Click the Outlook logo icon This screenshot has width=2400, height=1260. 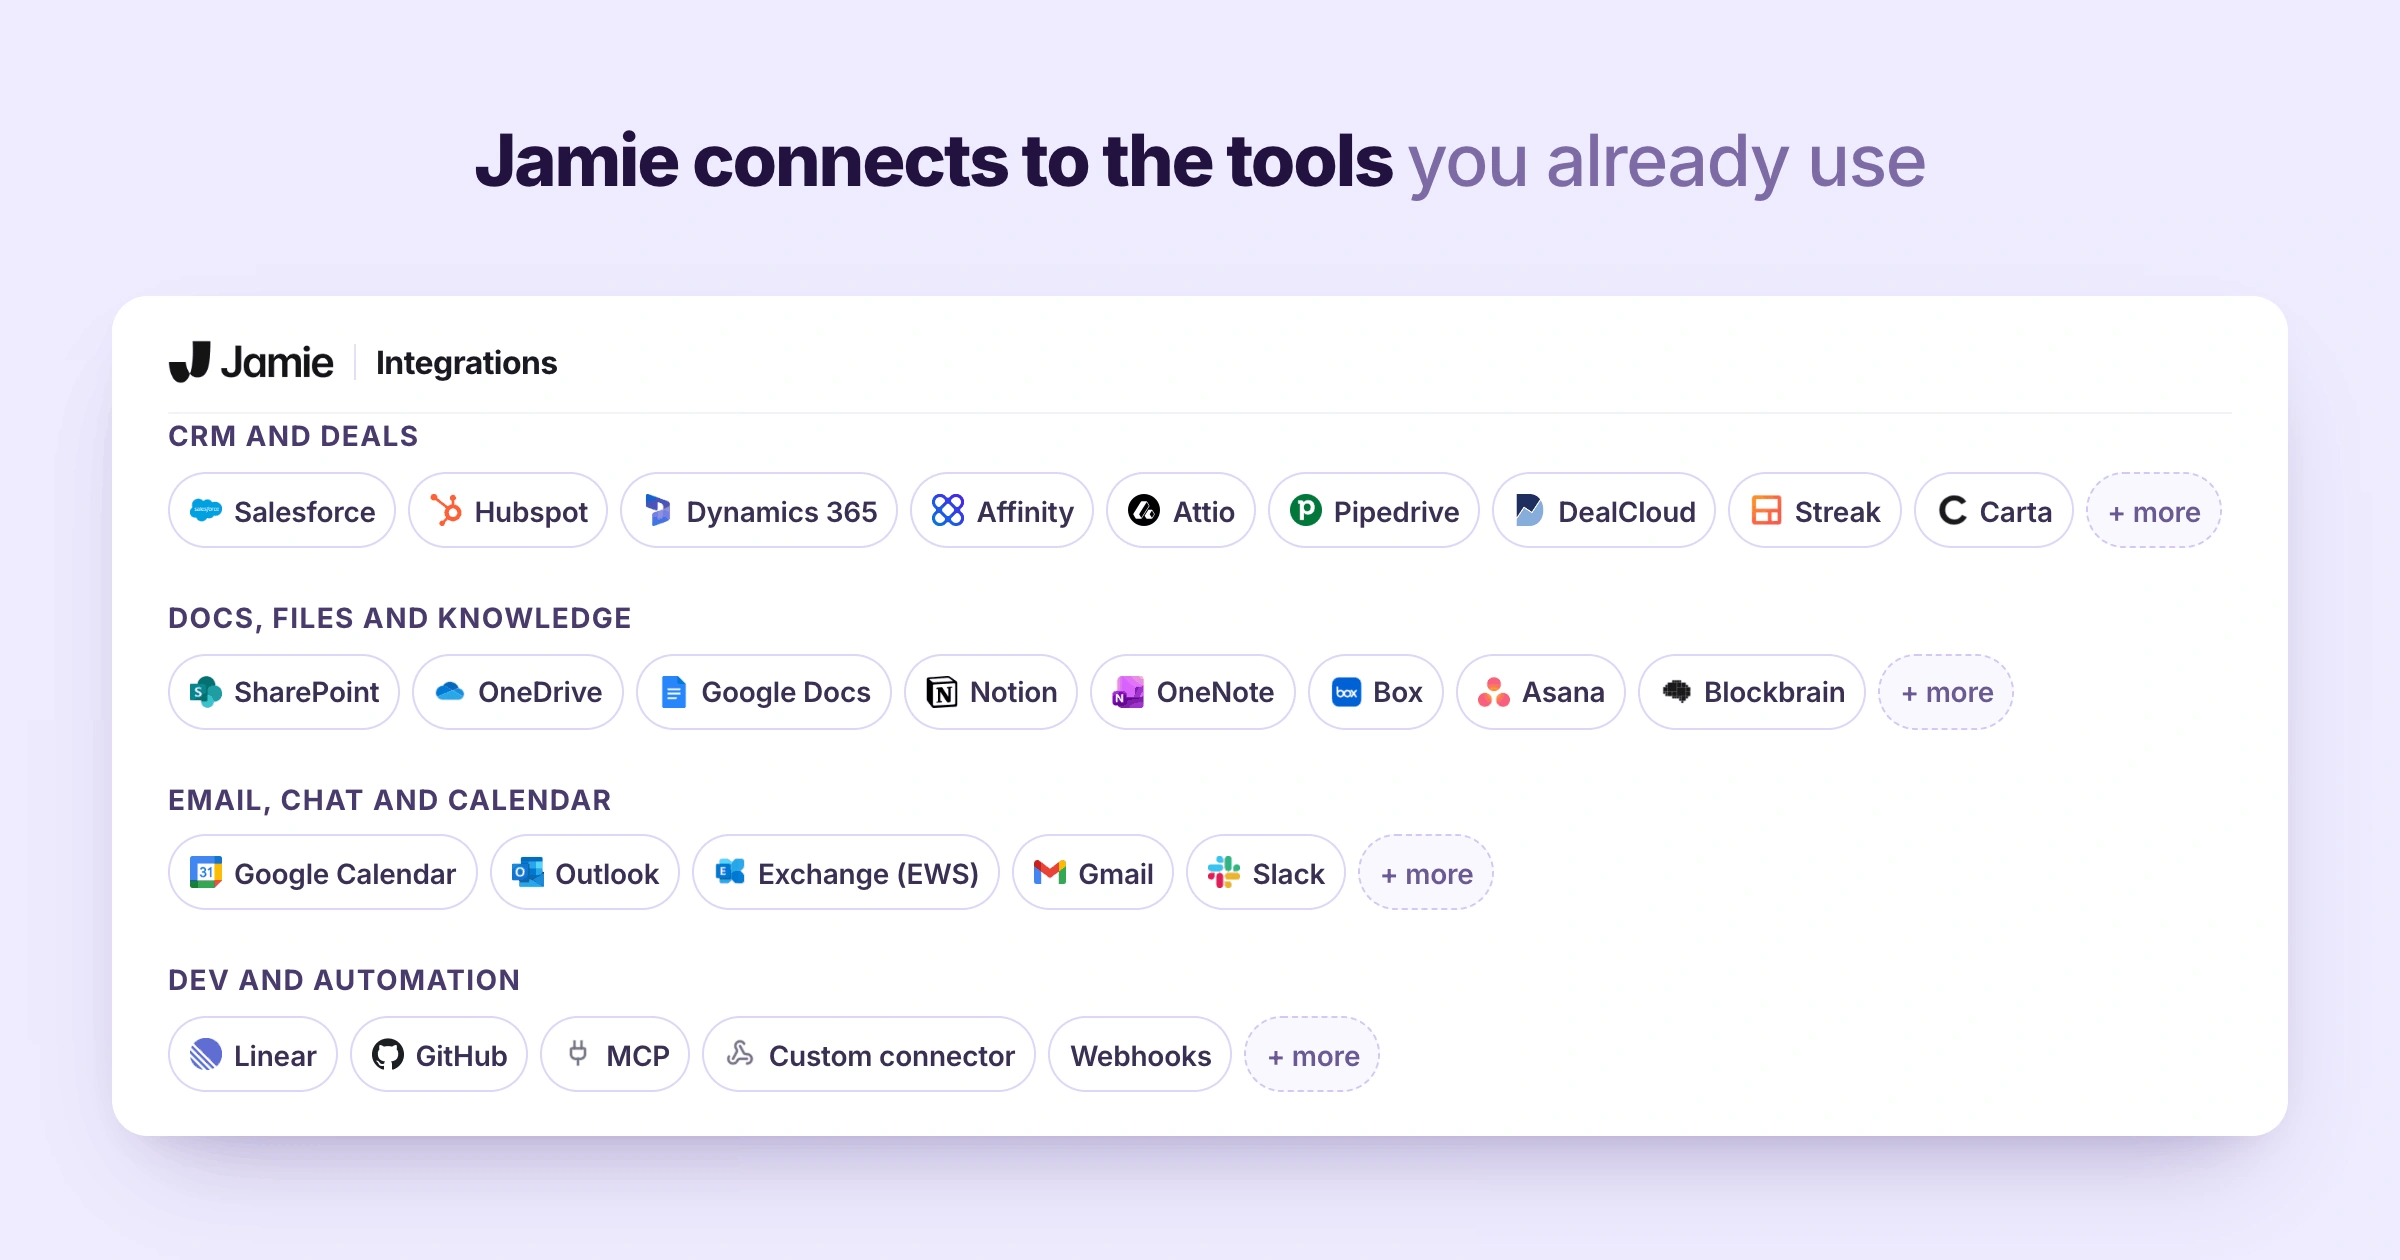point(527,873)
